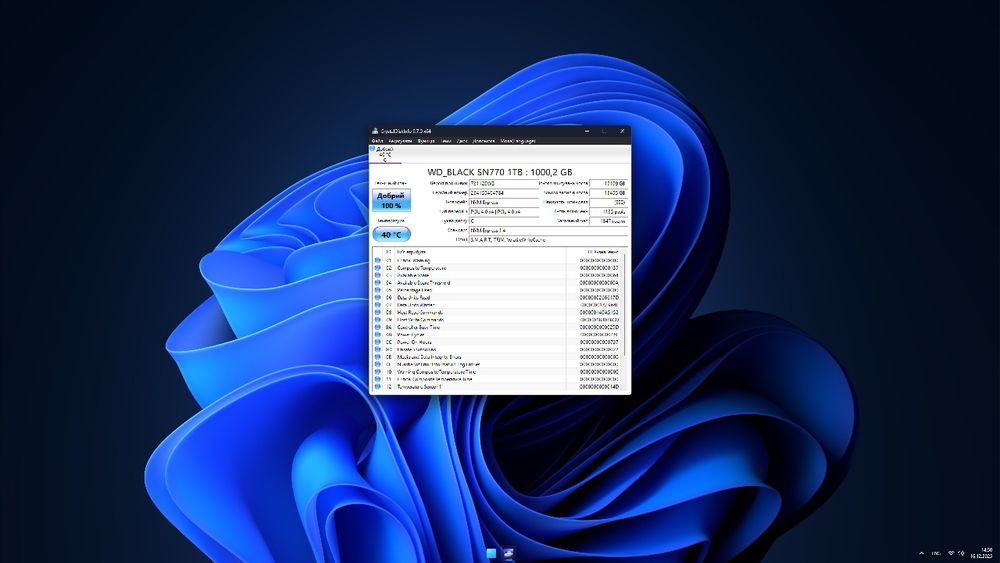
Task: Click the 40 °C temperature button
Action: pyautogui.click(x=391, y=235)
